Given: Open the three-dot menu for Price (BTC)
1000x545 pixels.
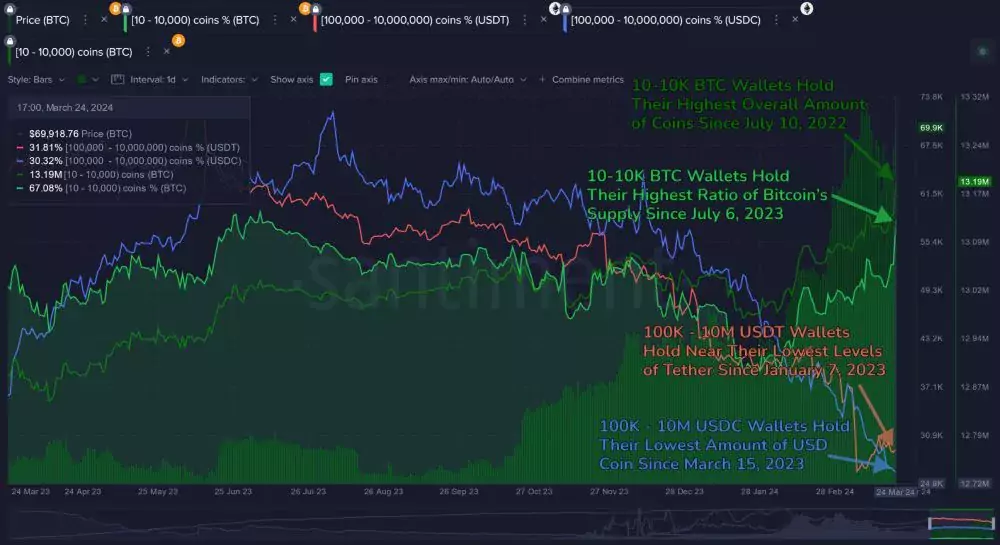Looking at the screenshot, I should coord(85,20).
